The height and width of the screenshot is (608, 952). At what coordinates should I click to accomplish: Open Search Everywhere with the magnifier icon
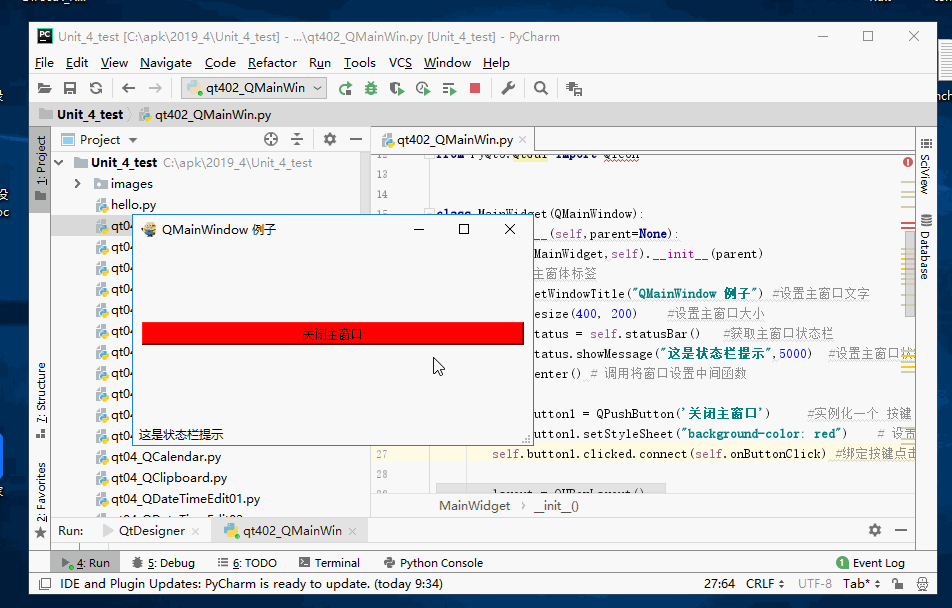point(540,87)
